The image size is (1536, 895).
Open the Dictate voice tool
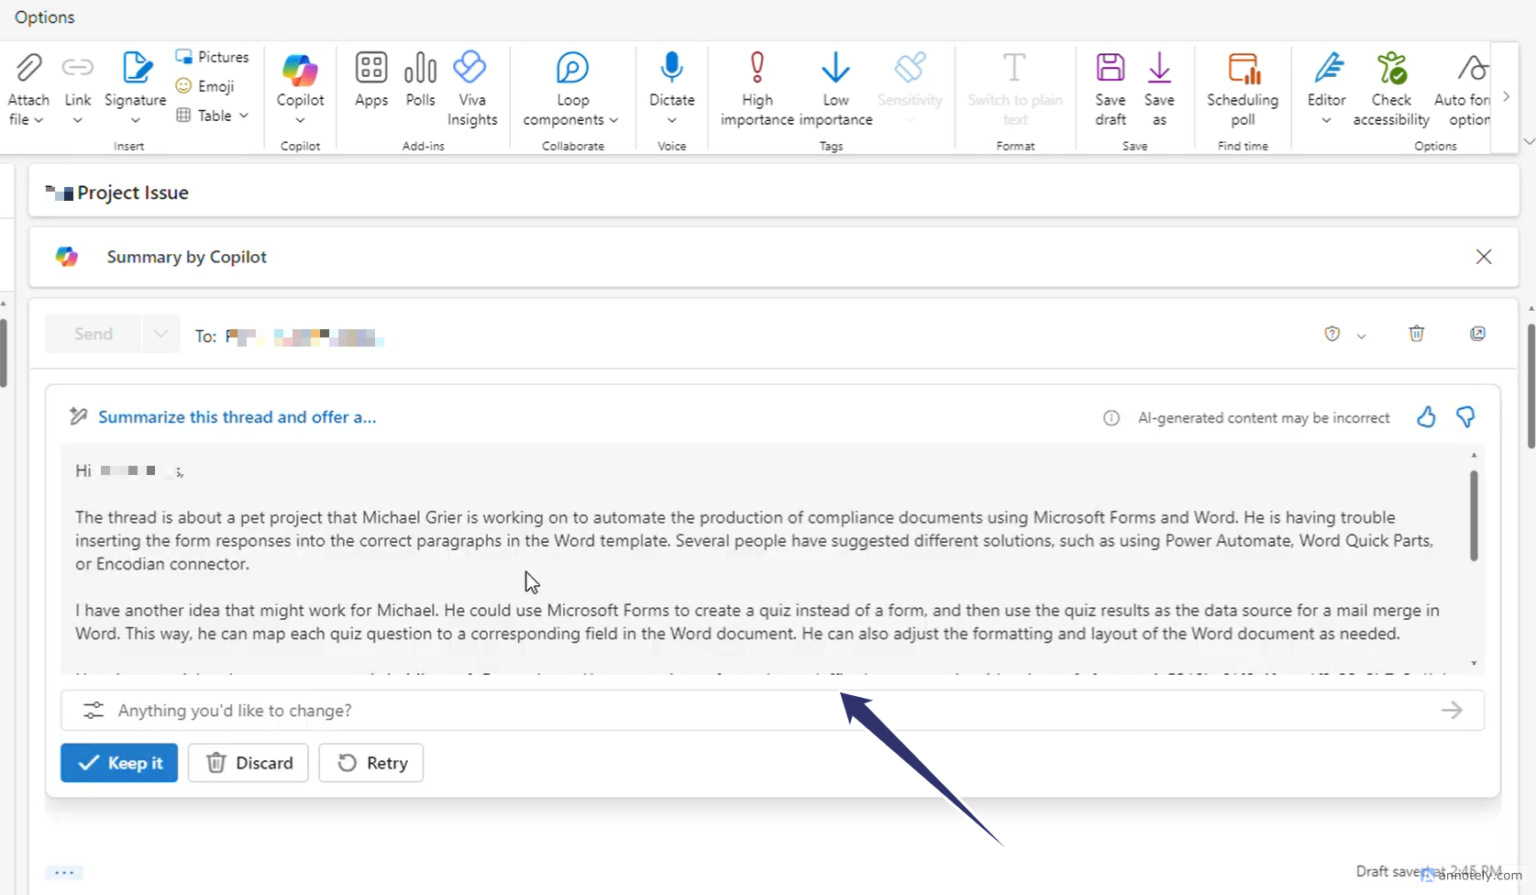coord(671,85)
